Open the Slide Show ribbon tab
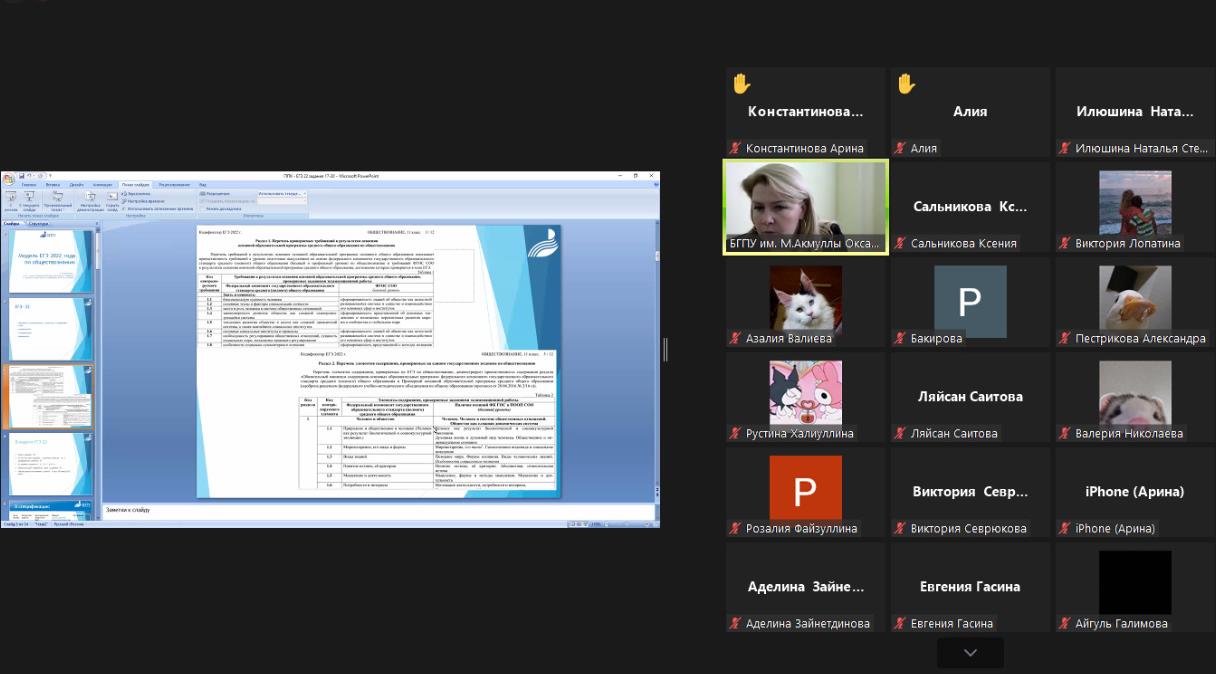This screenshot has height=674, width=1216. pyautogui.click(x=135, y=185)
